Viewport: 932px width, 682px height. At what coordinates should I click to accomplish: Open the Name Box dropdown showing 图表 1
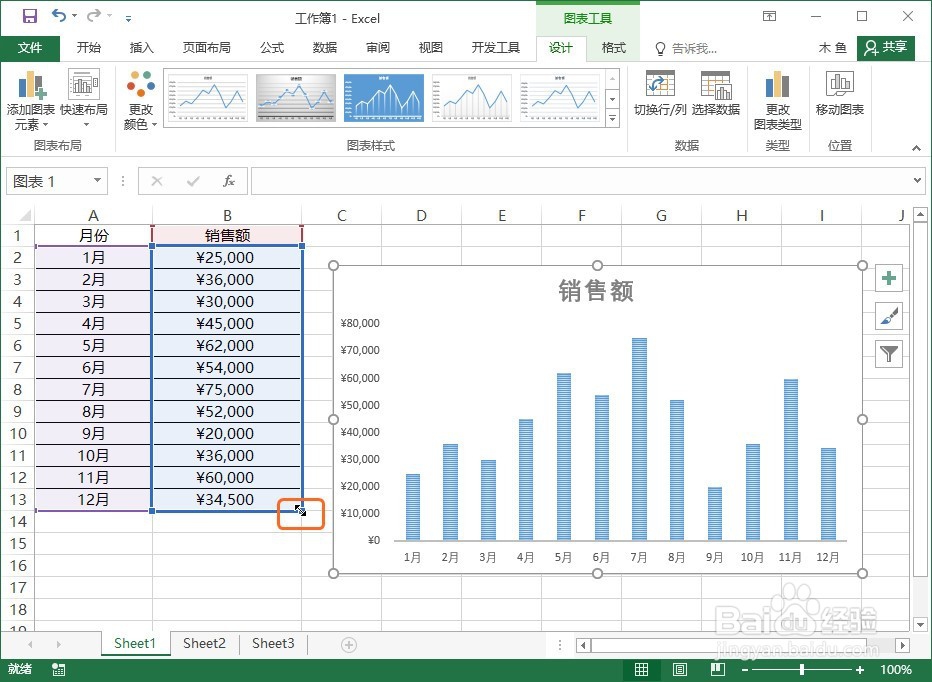(96, 181)
